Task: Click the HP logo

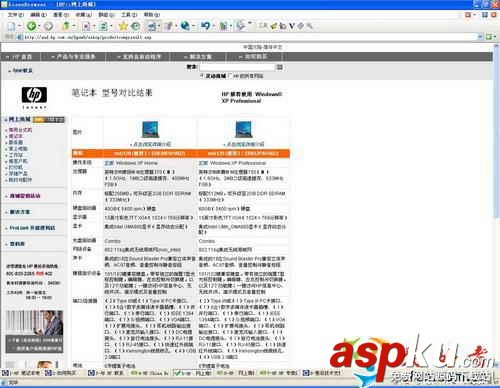Action: pyautogui.click(x=34, y=95)
